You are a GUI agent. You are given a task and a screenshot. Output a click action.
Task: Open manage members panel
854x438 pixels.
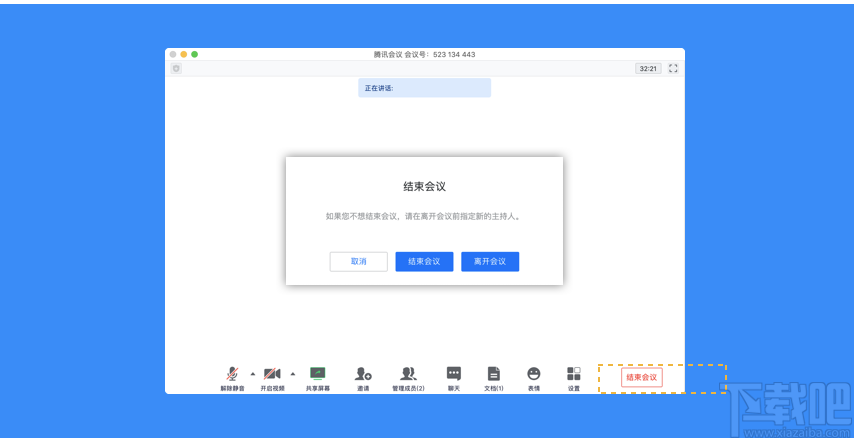[408, 374]
